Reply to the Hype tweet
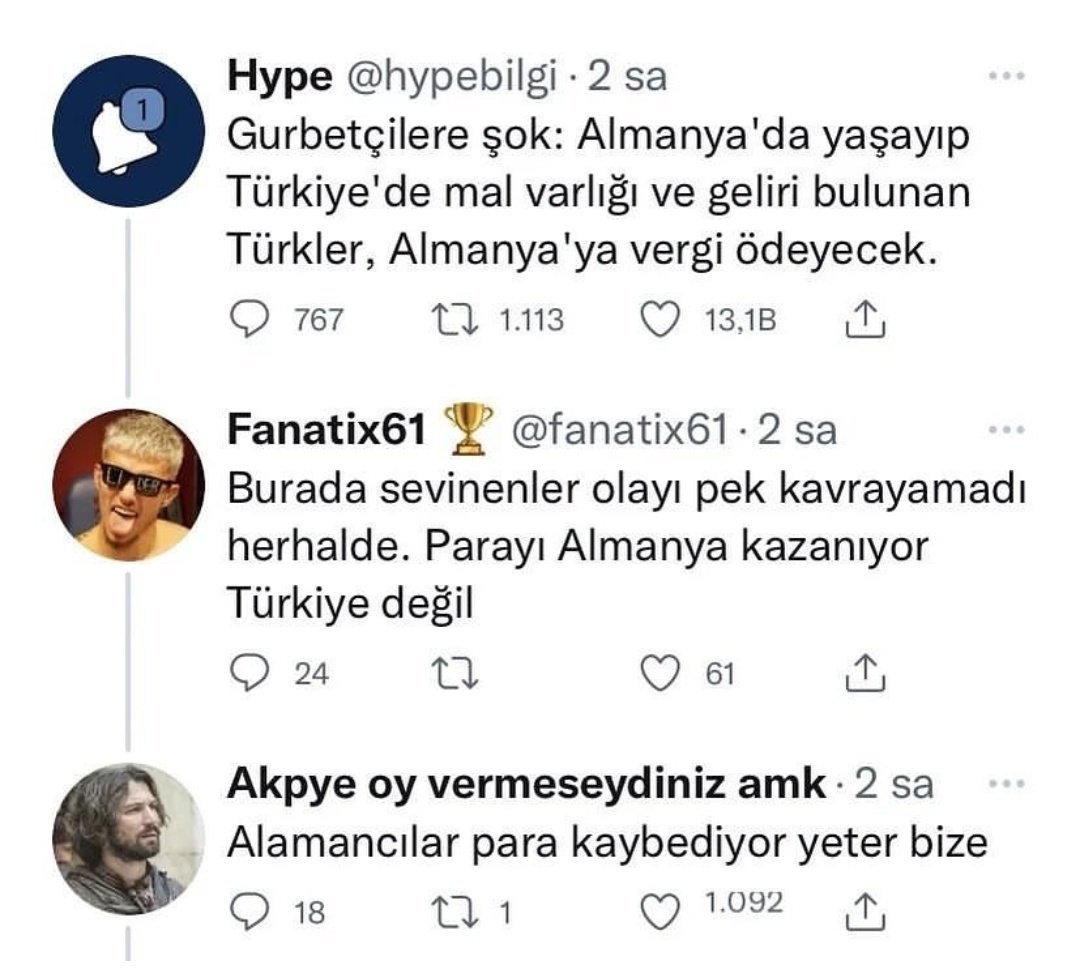 [x=247, y=320]
